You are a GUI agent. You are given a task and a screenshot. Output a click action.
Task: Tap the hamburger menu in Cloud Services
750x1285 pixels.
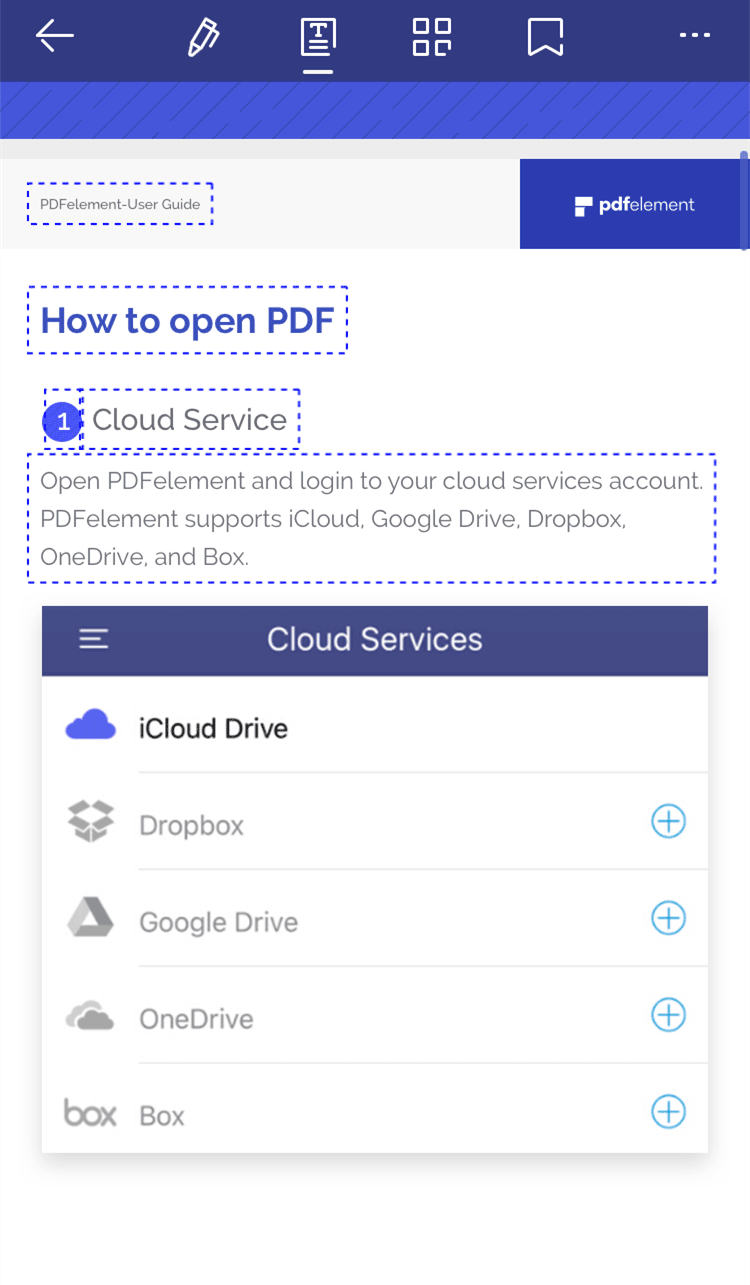tap(94, 639)
